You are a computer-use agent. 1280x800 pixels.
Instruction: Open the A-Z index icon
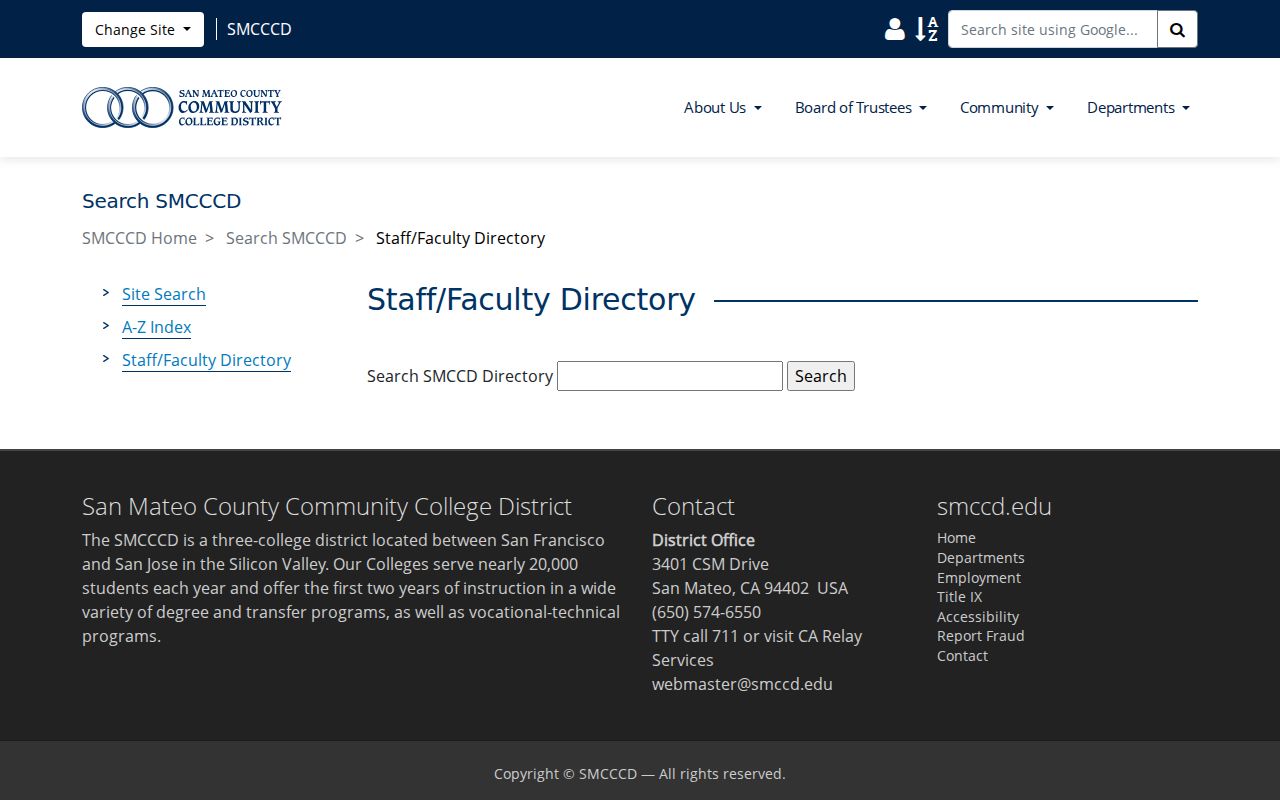(927, 30)
